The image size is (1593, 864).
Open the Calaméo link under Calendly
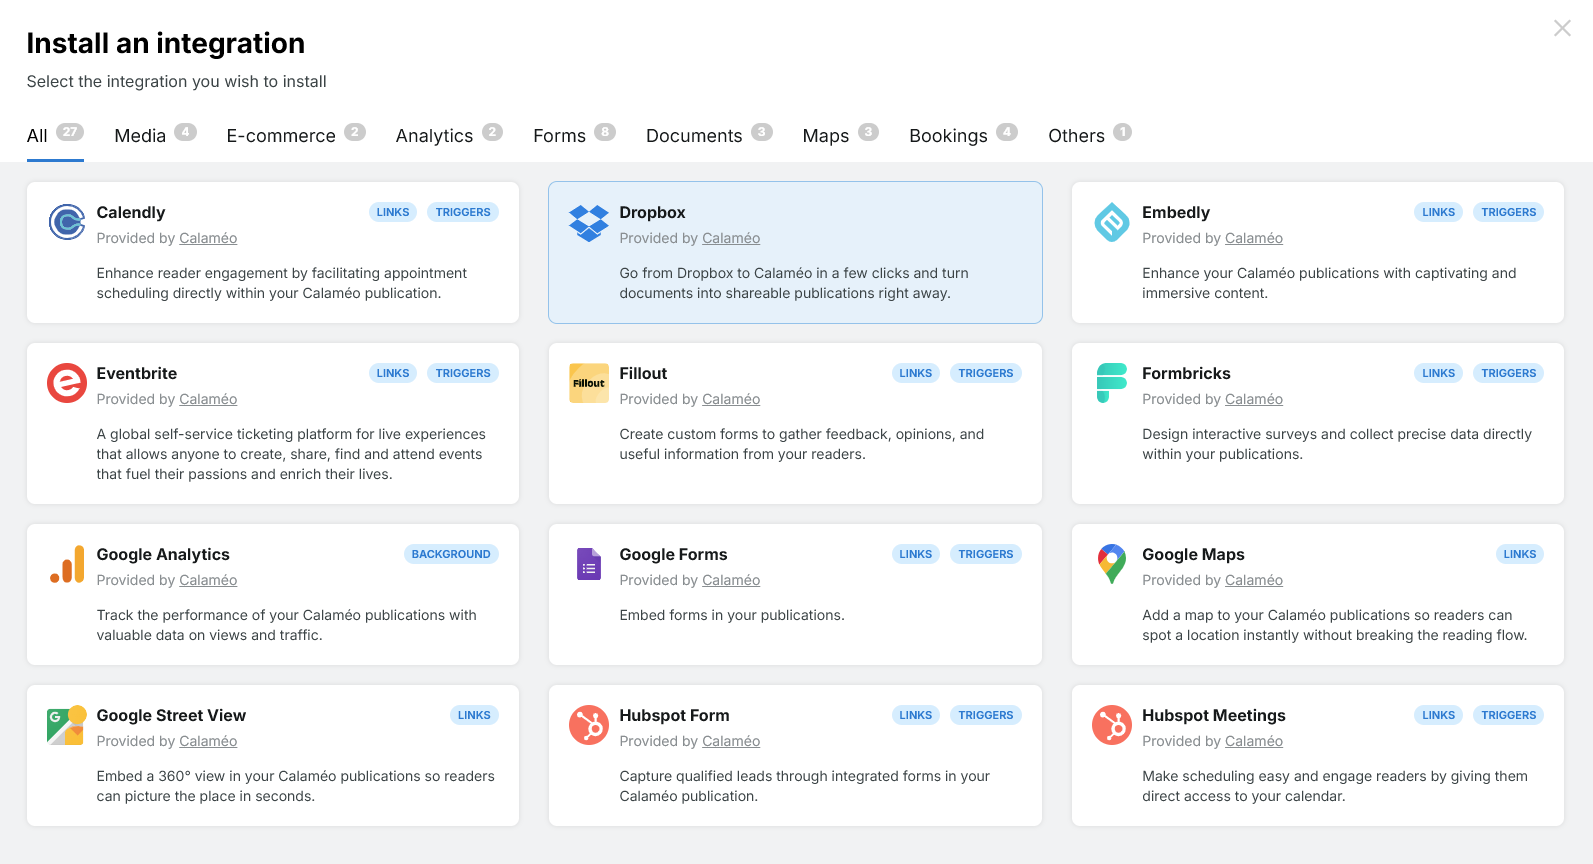(x=208, y=238)
